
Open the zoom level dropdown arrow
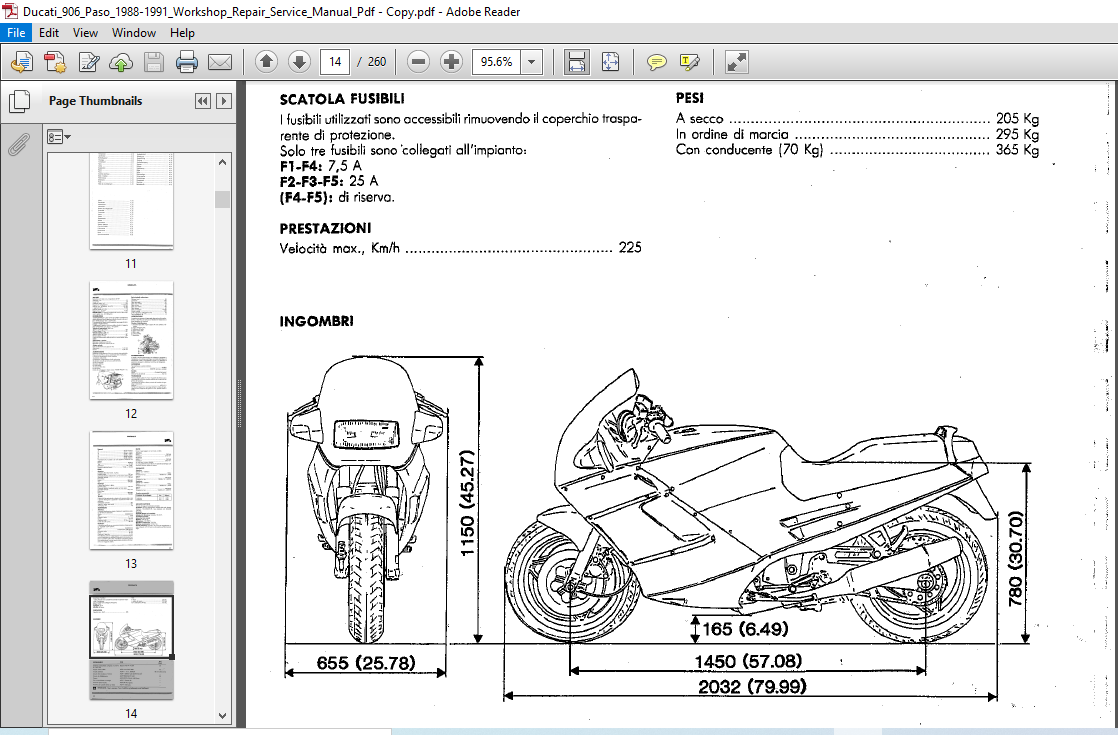click(531, 62)
